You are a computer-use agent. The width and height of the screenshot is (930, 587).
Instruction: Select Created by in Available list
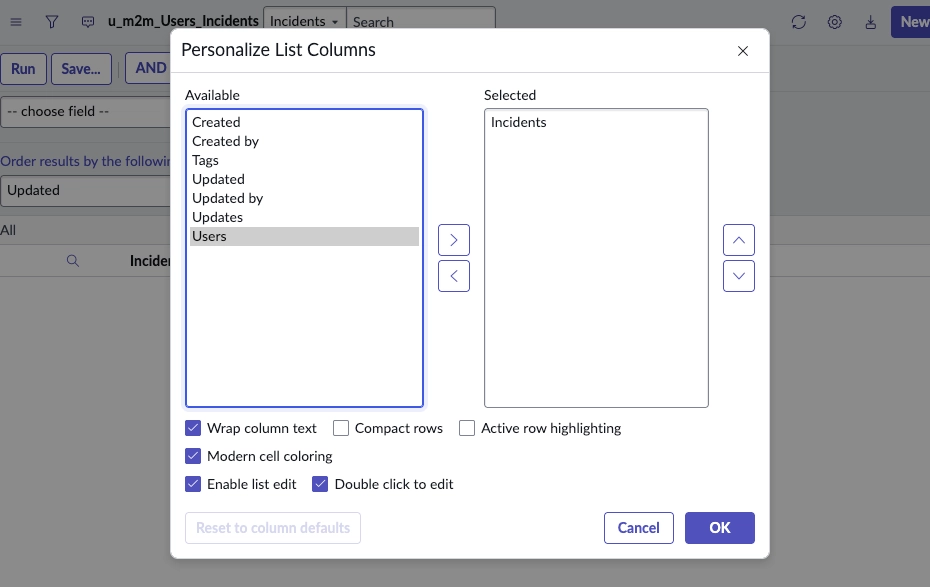(x=226, y=141)
